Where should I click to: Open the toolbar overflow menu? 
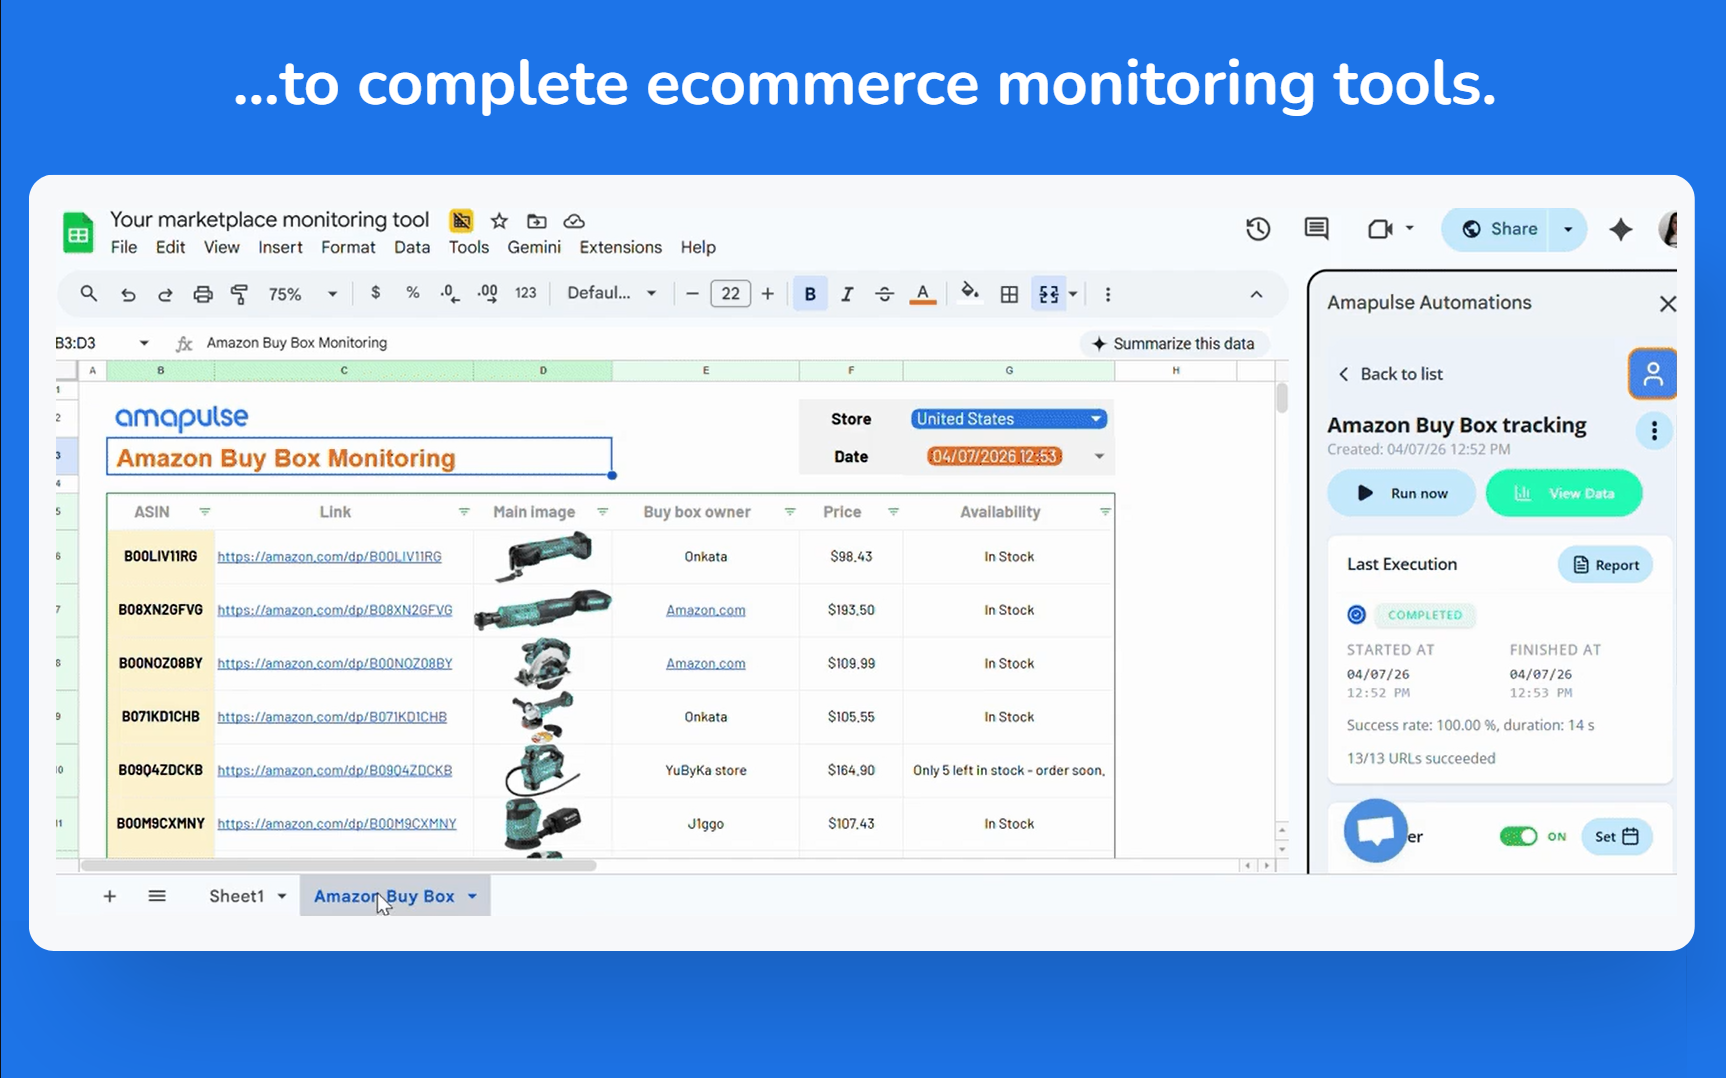click(1108, 294)
